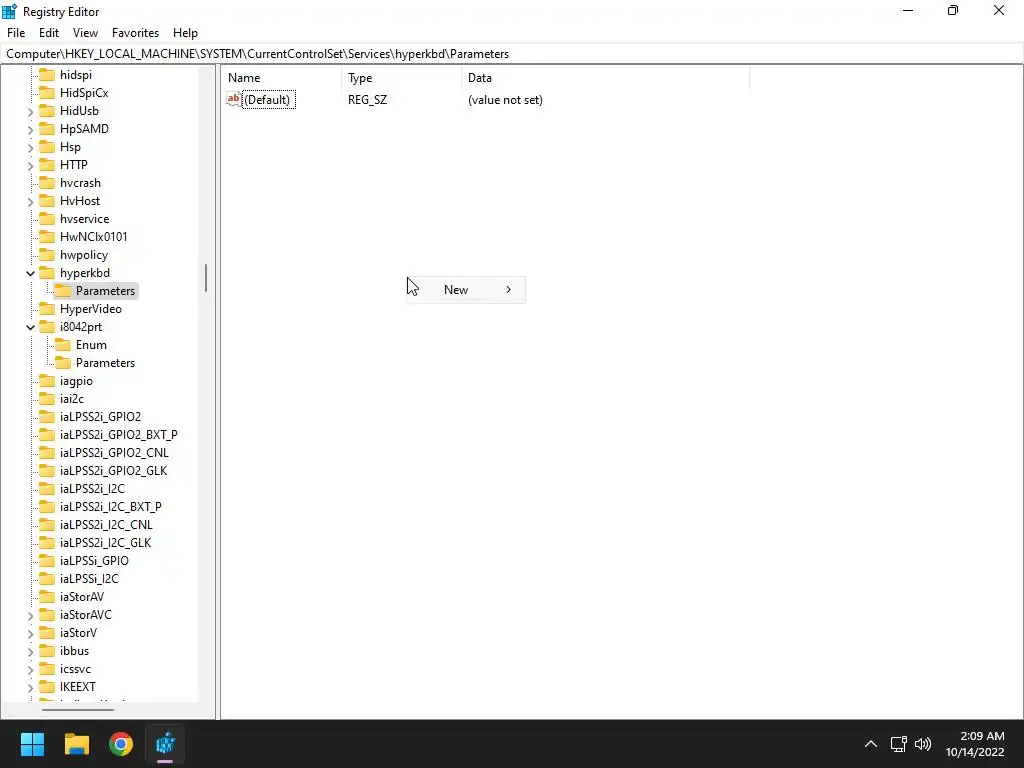Click the tree pane vertical scrollbar thumb

[206, 278]
